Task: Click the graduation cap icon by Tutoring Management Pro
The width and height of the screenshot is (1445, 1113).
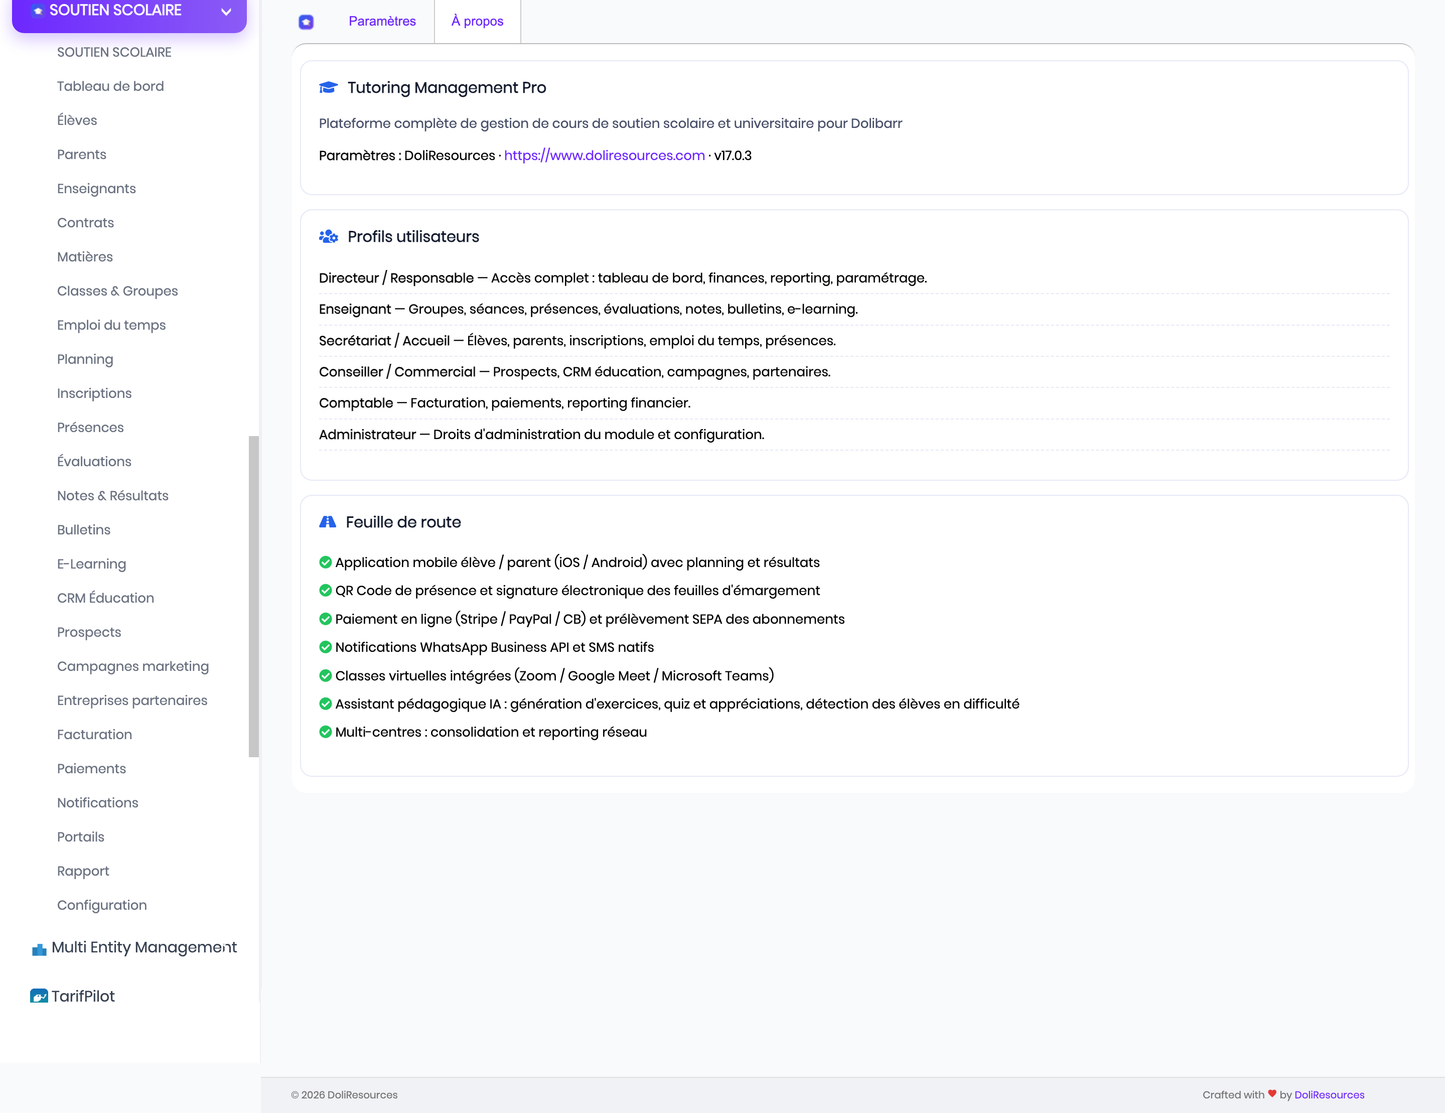Action: tap(328, 88)
